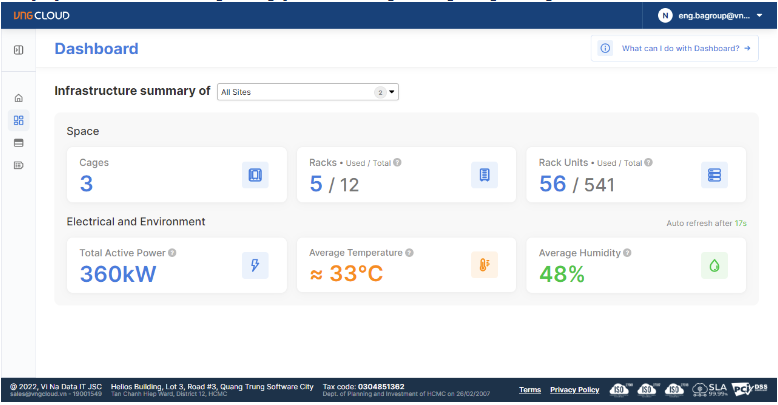778x405 pixels.
Task: Open the Privacy Policy link
Action: [x=574, y=390]
